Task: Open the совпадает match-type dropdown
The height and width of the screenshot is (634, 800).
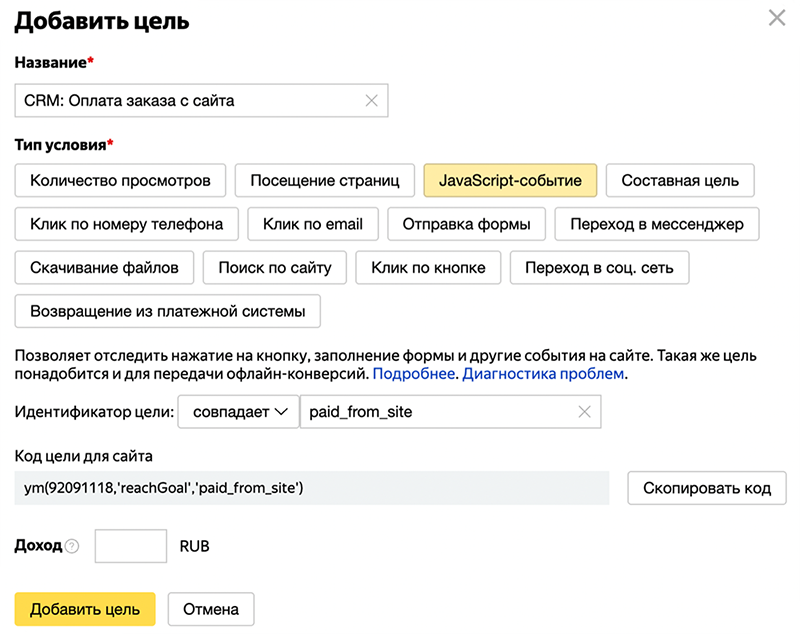Action: pos(237,412)
